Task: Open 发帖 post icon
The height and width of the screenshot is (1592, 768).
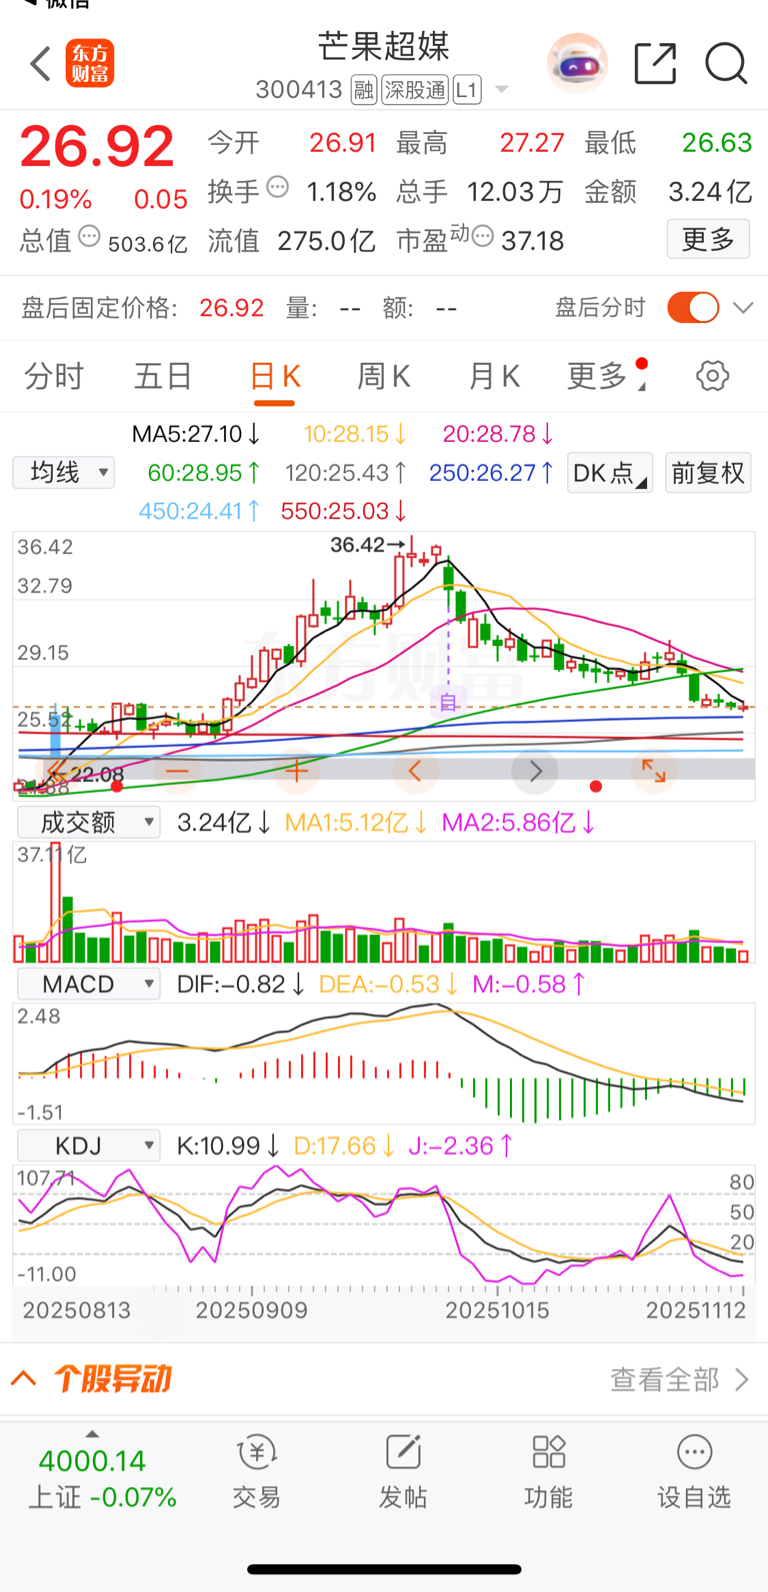Action: coord(403,1452)
